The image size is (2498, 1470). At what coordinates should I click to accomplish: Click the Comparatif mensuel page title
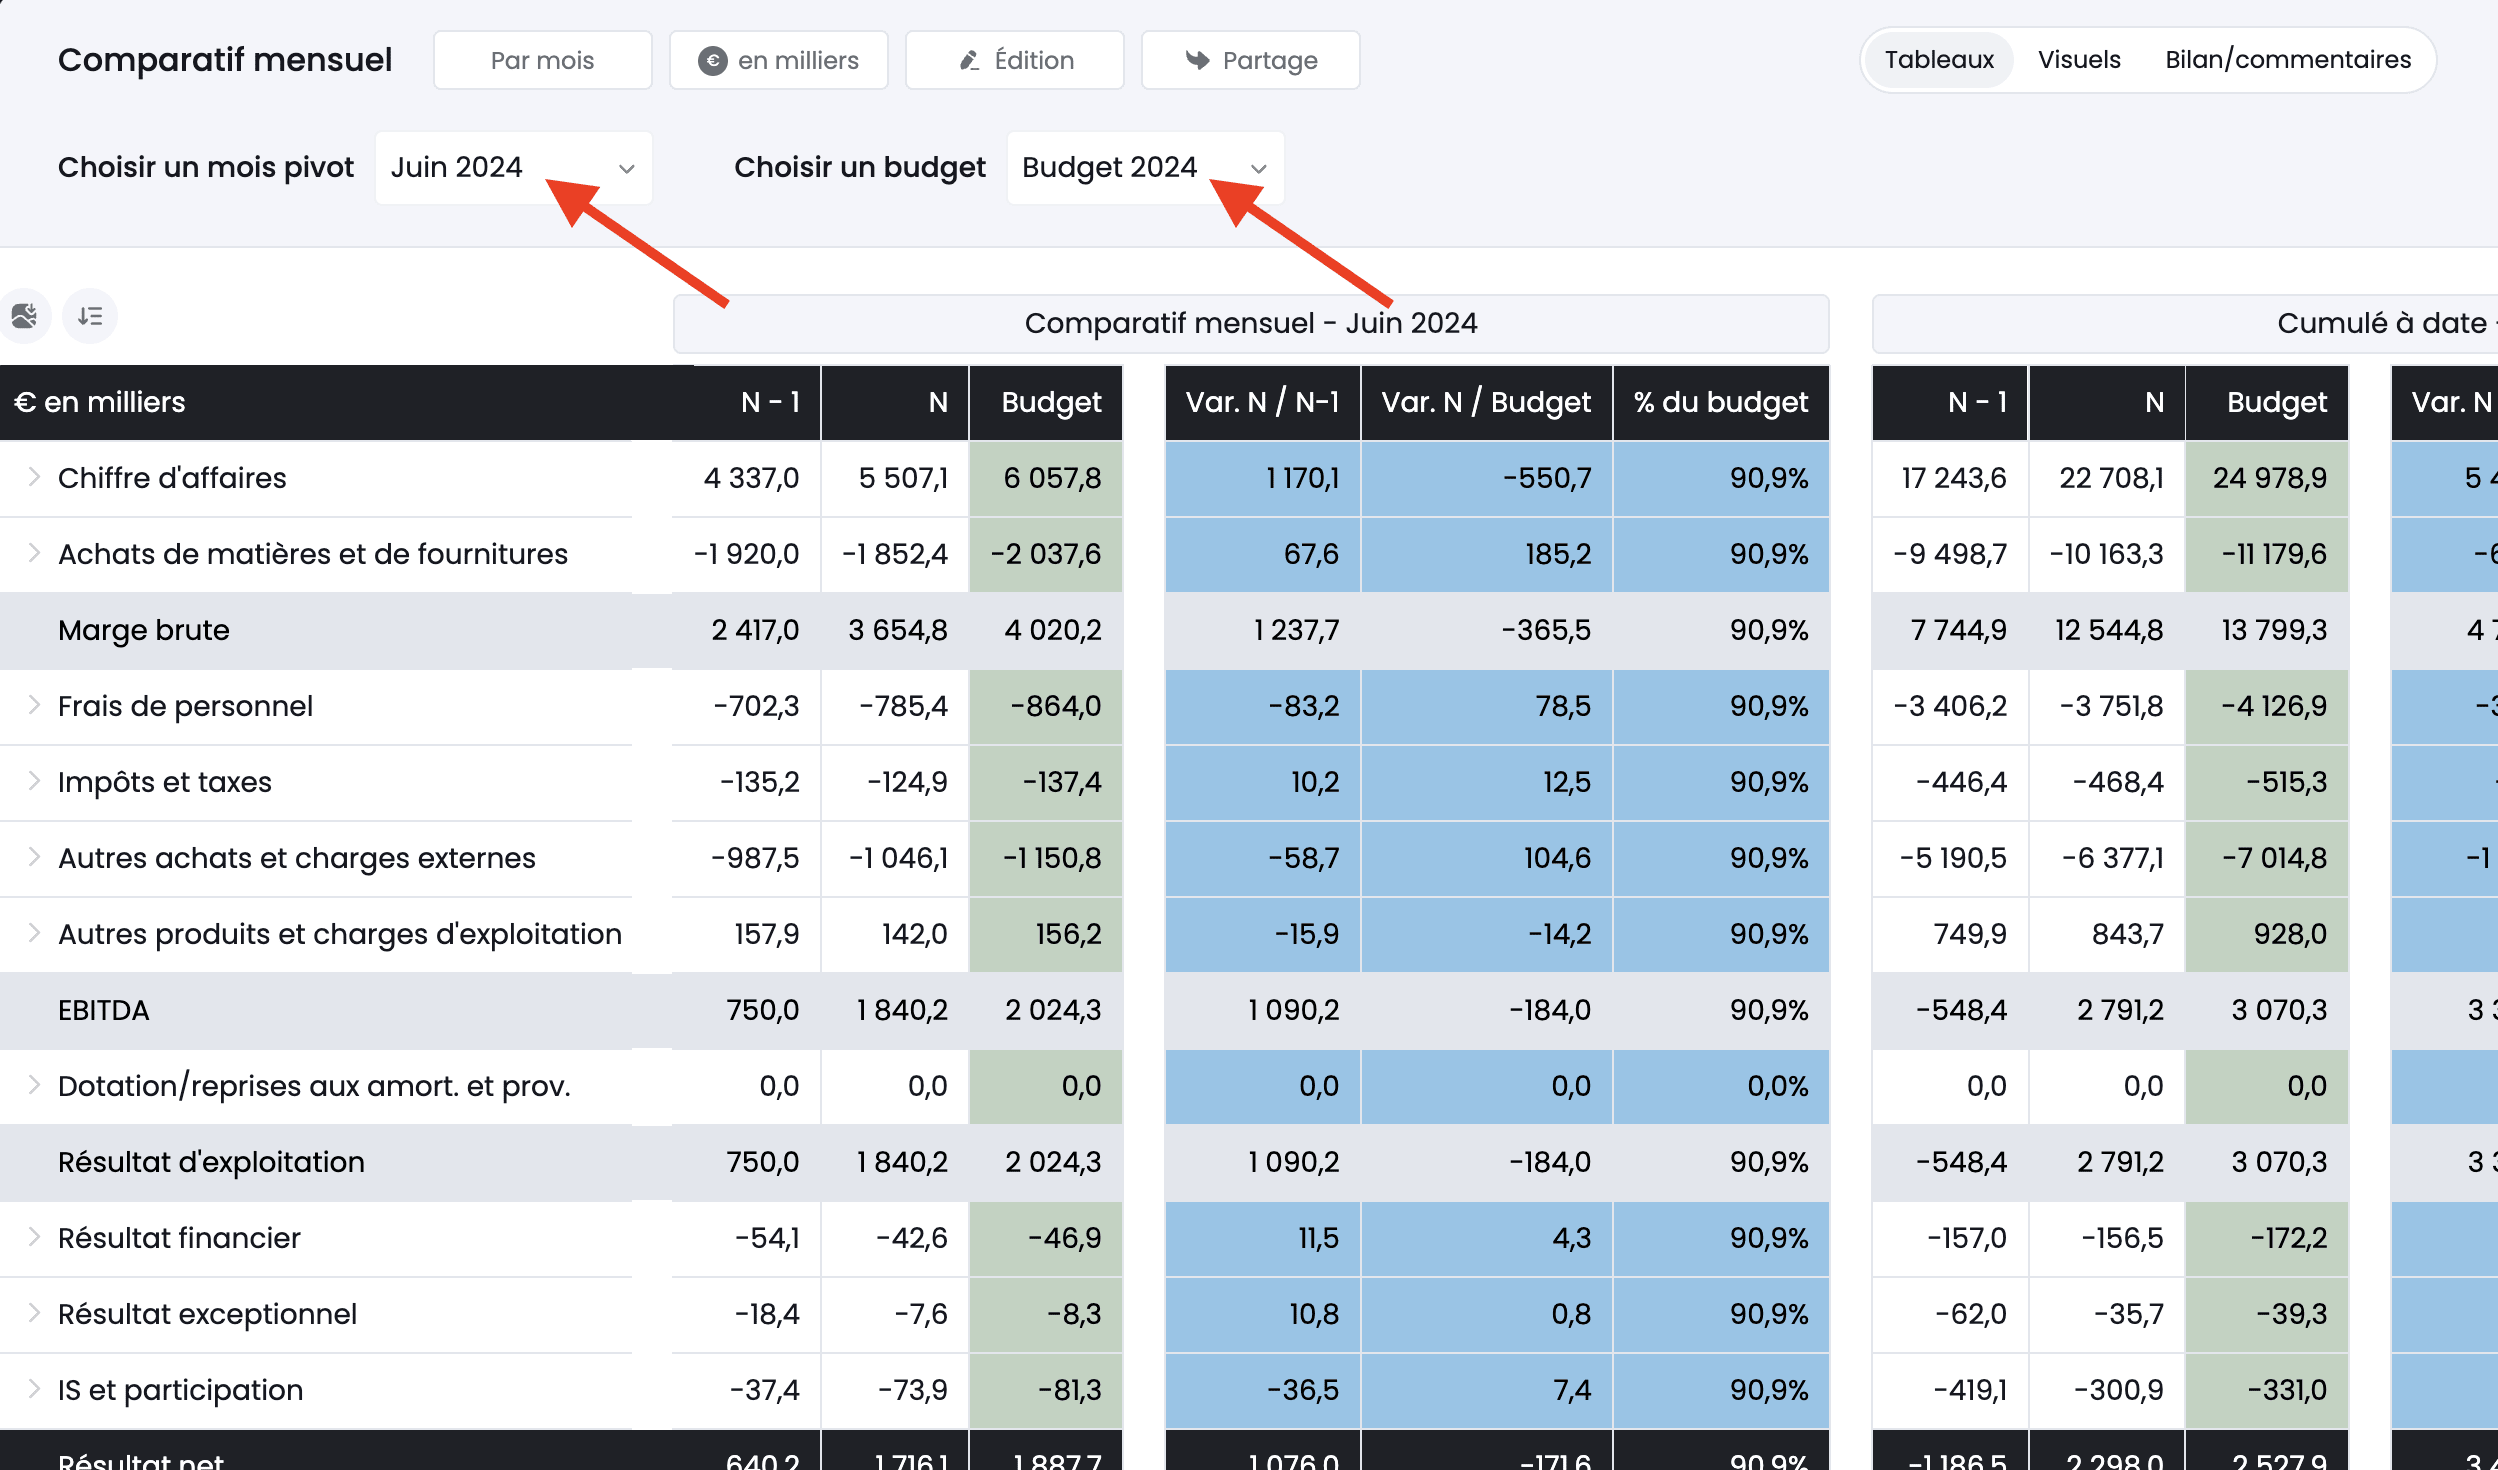(x=225, y=60)
